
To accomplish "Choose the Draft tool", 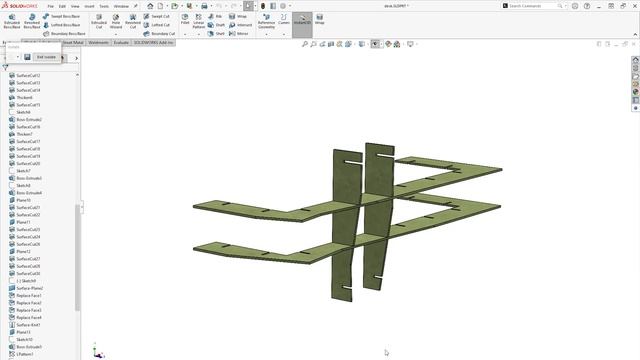I will pos(216,25).
